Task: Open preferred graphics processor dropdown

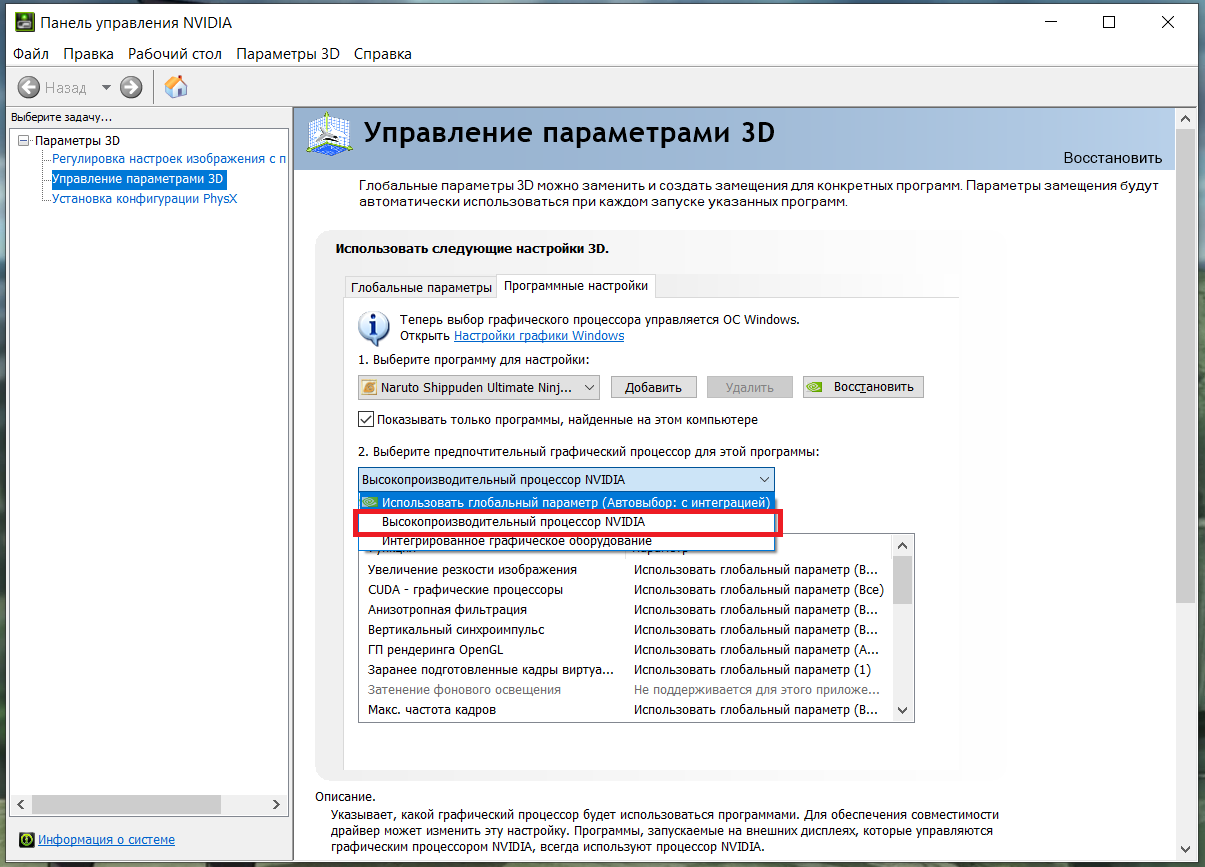Action: [x=566, y=480]
